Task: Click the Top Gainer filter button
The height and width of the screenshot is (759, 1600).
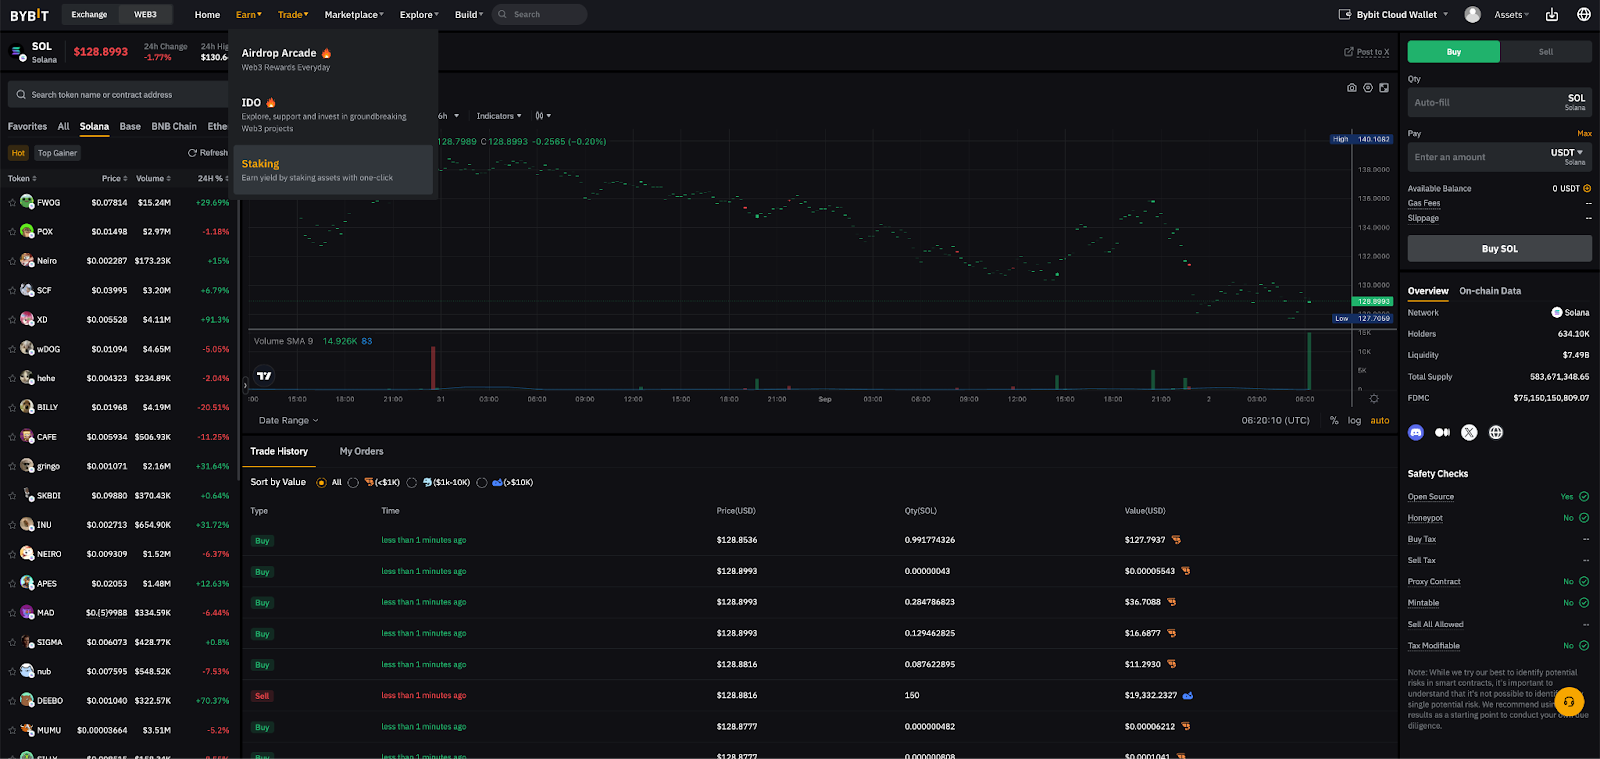Action: 57,153
